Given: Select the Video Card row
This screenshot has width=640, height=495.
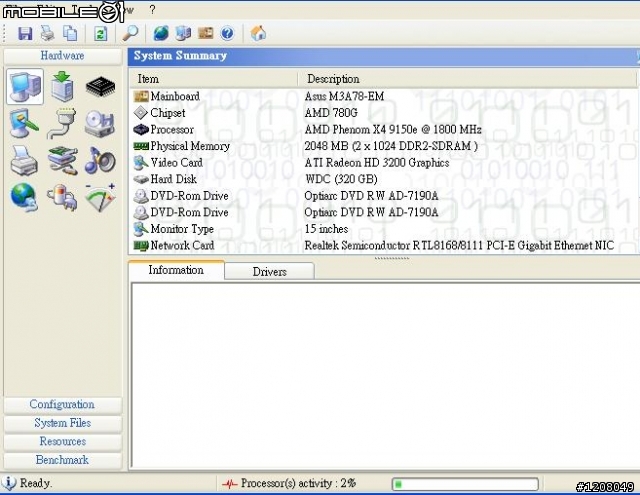Looking at the screenshot, I should click(x=384, y=162).
